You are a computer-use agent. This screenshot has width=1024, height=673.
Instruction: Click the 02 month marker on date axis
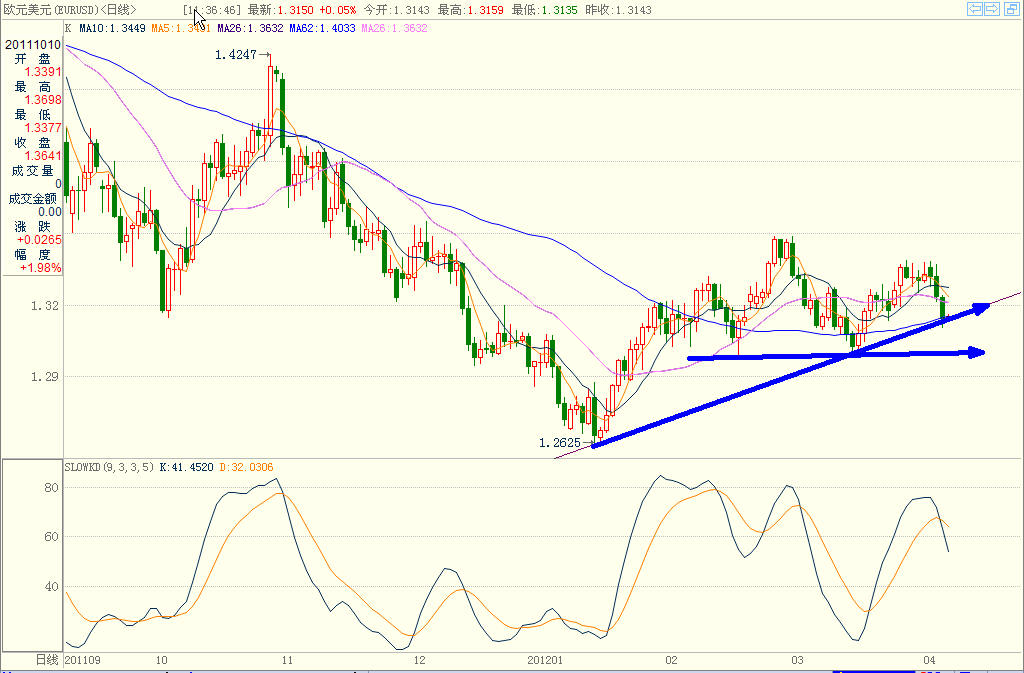(671, 660)
